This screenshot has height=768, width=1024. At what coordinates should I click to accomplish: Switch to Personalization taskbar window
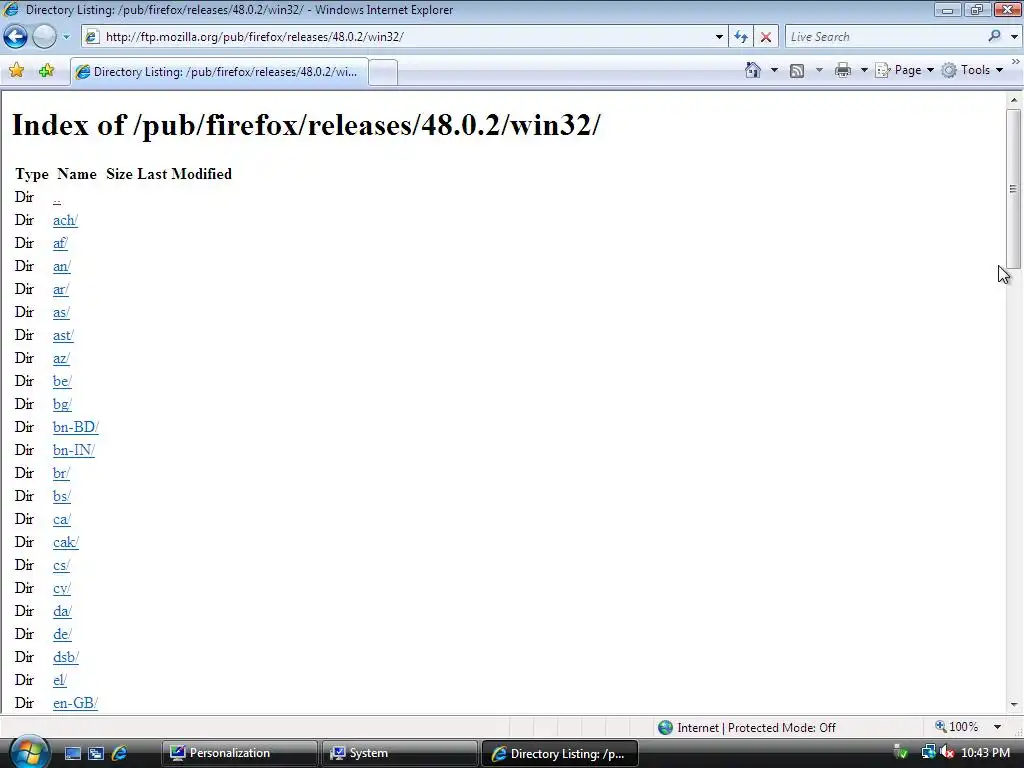239,753
